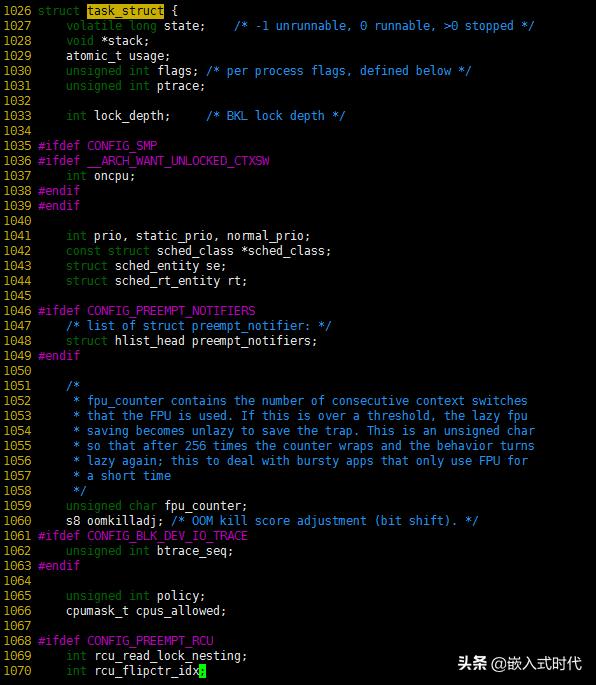
Task: Click the 'BKL lock depth' comment
Action: click(x=276, y=116)
